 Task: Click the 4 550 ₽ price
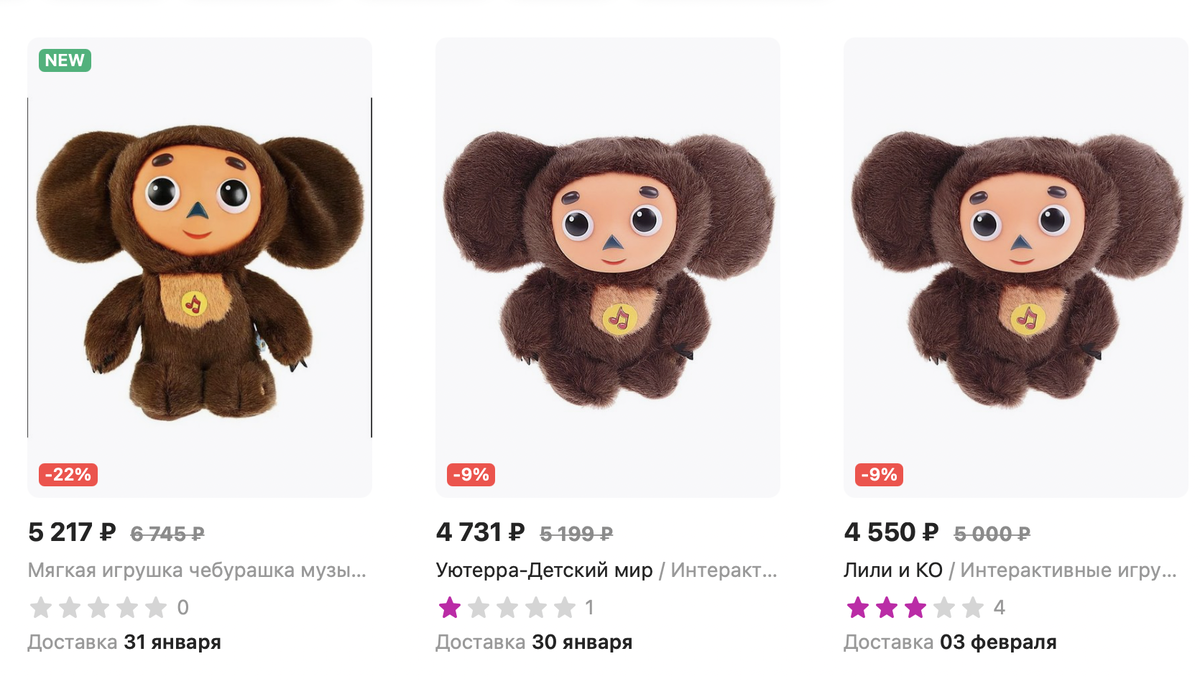tap(891, 532)
